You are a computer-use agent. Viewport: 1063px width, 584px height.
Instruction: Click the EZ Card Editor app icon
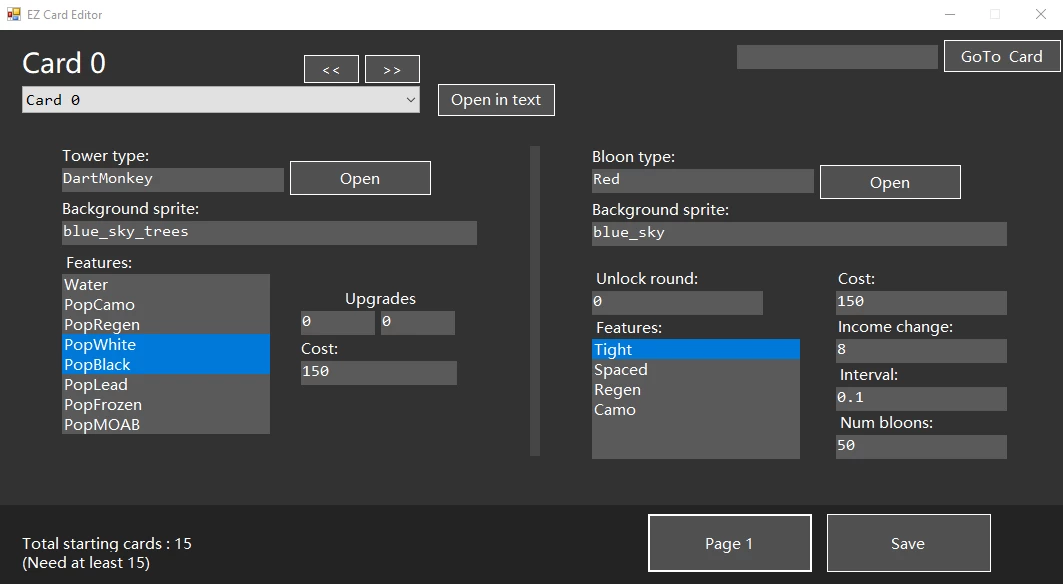point(14,14)
